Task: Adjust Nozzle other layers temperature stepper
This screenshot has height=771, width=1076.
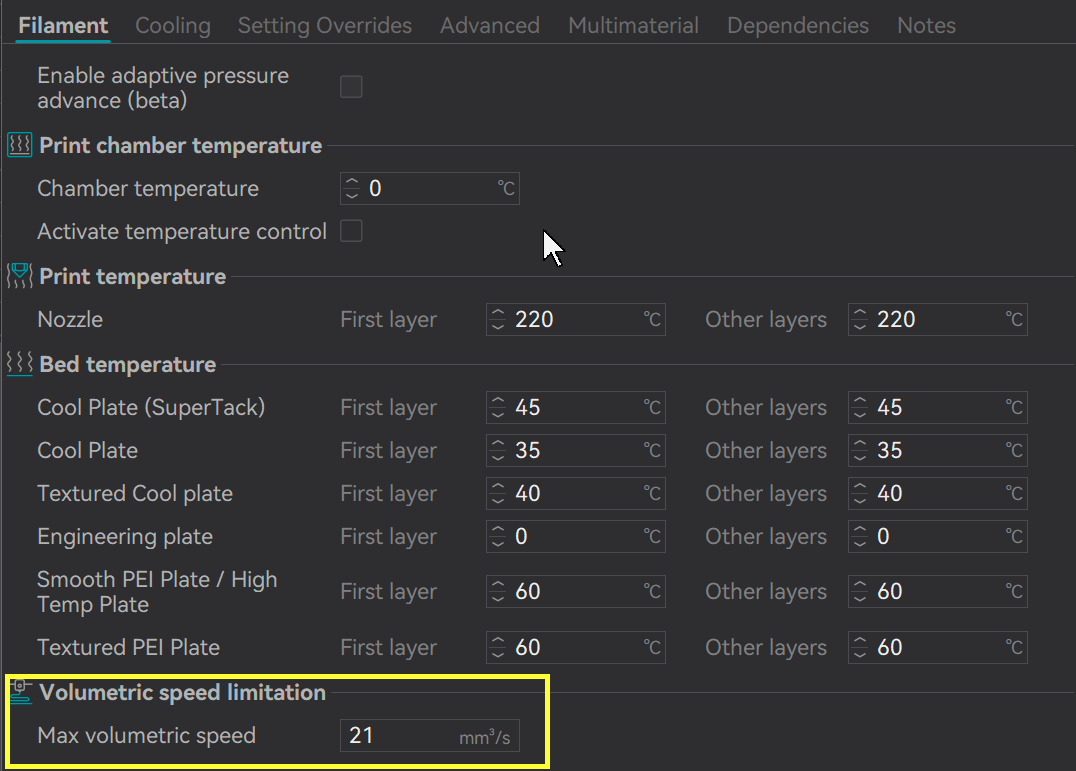Action: tap(860, 320)
